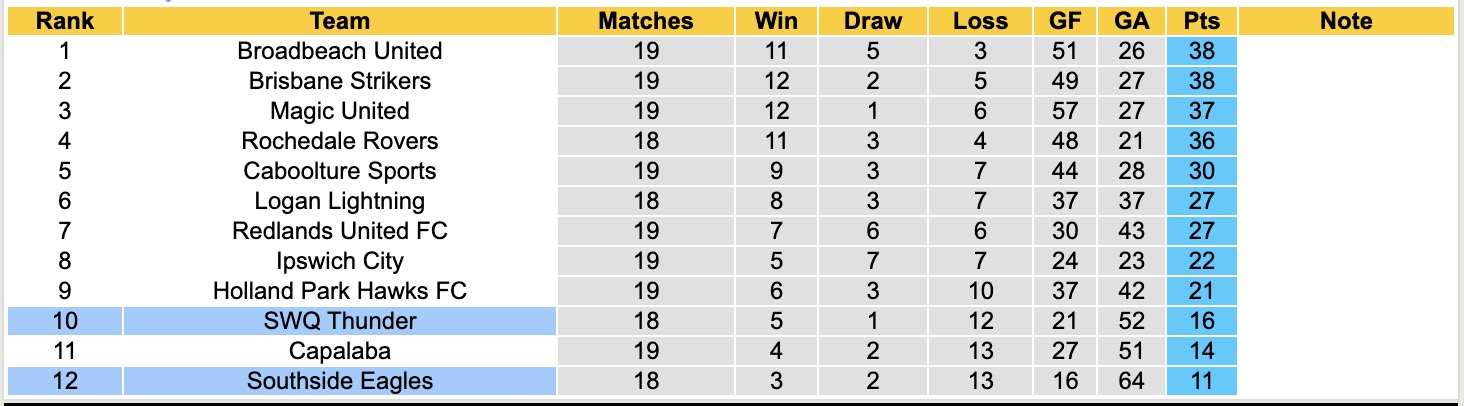
Task: Open the Ipswich City team link
Action: pyautogui.click(x=340, y=261)
